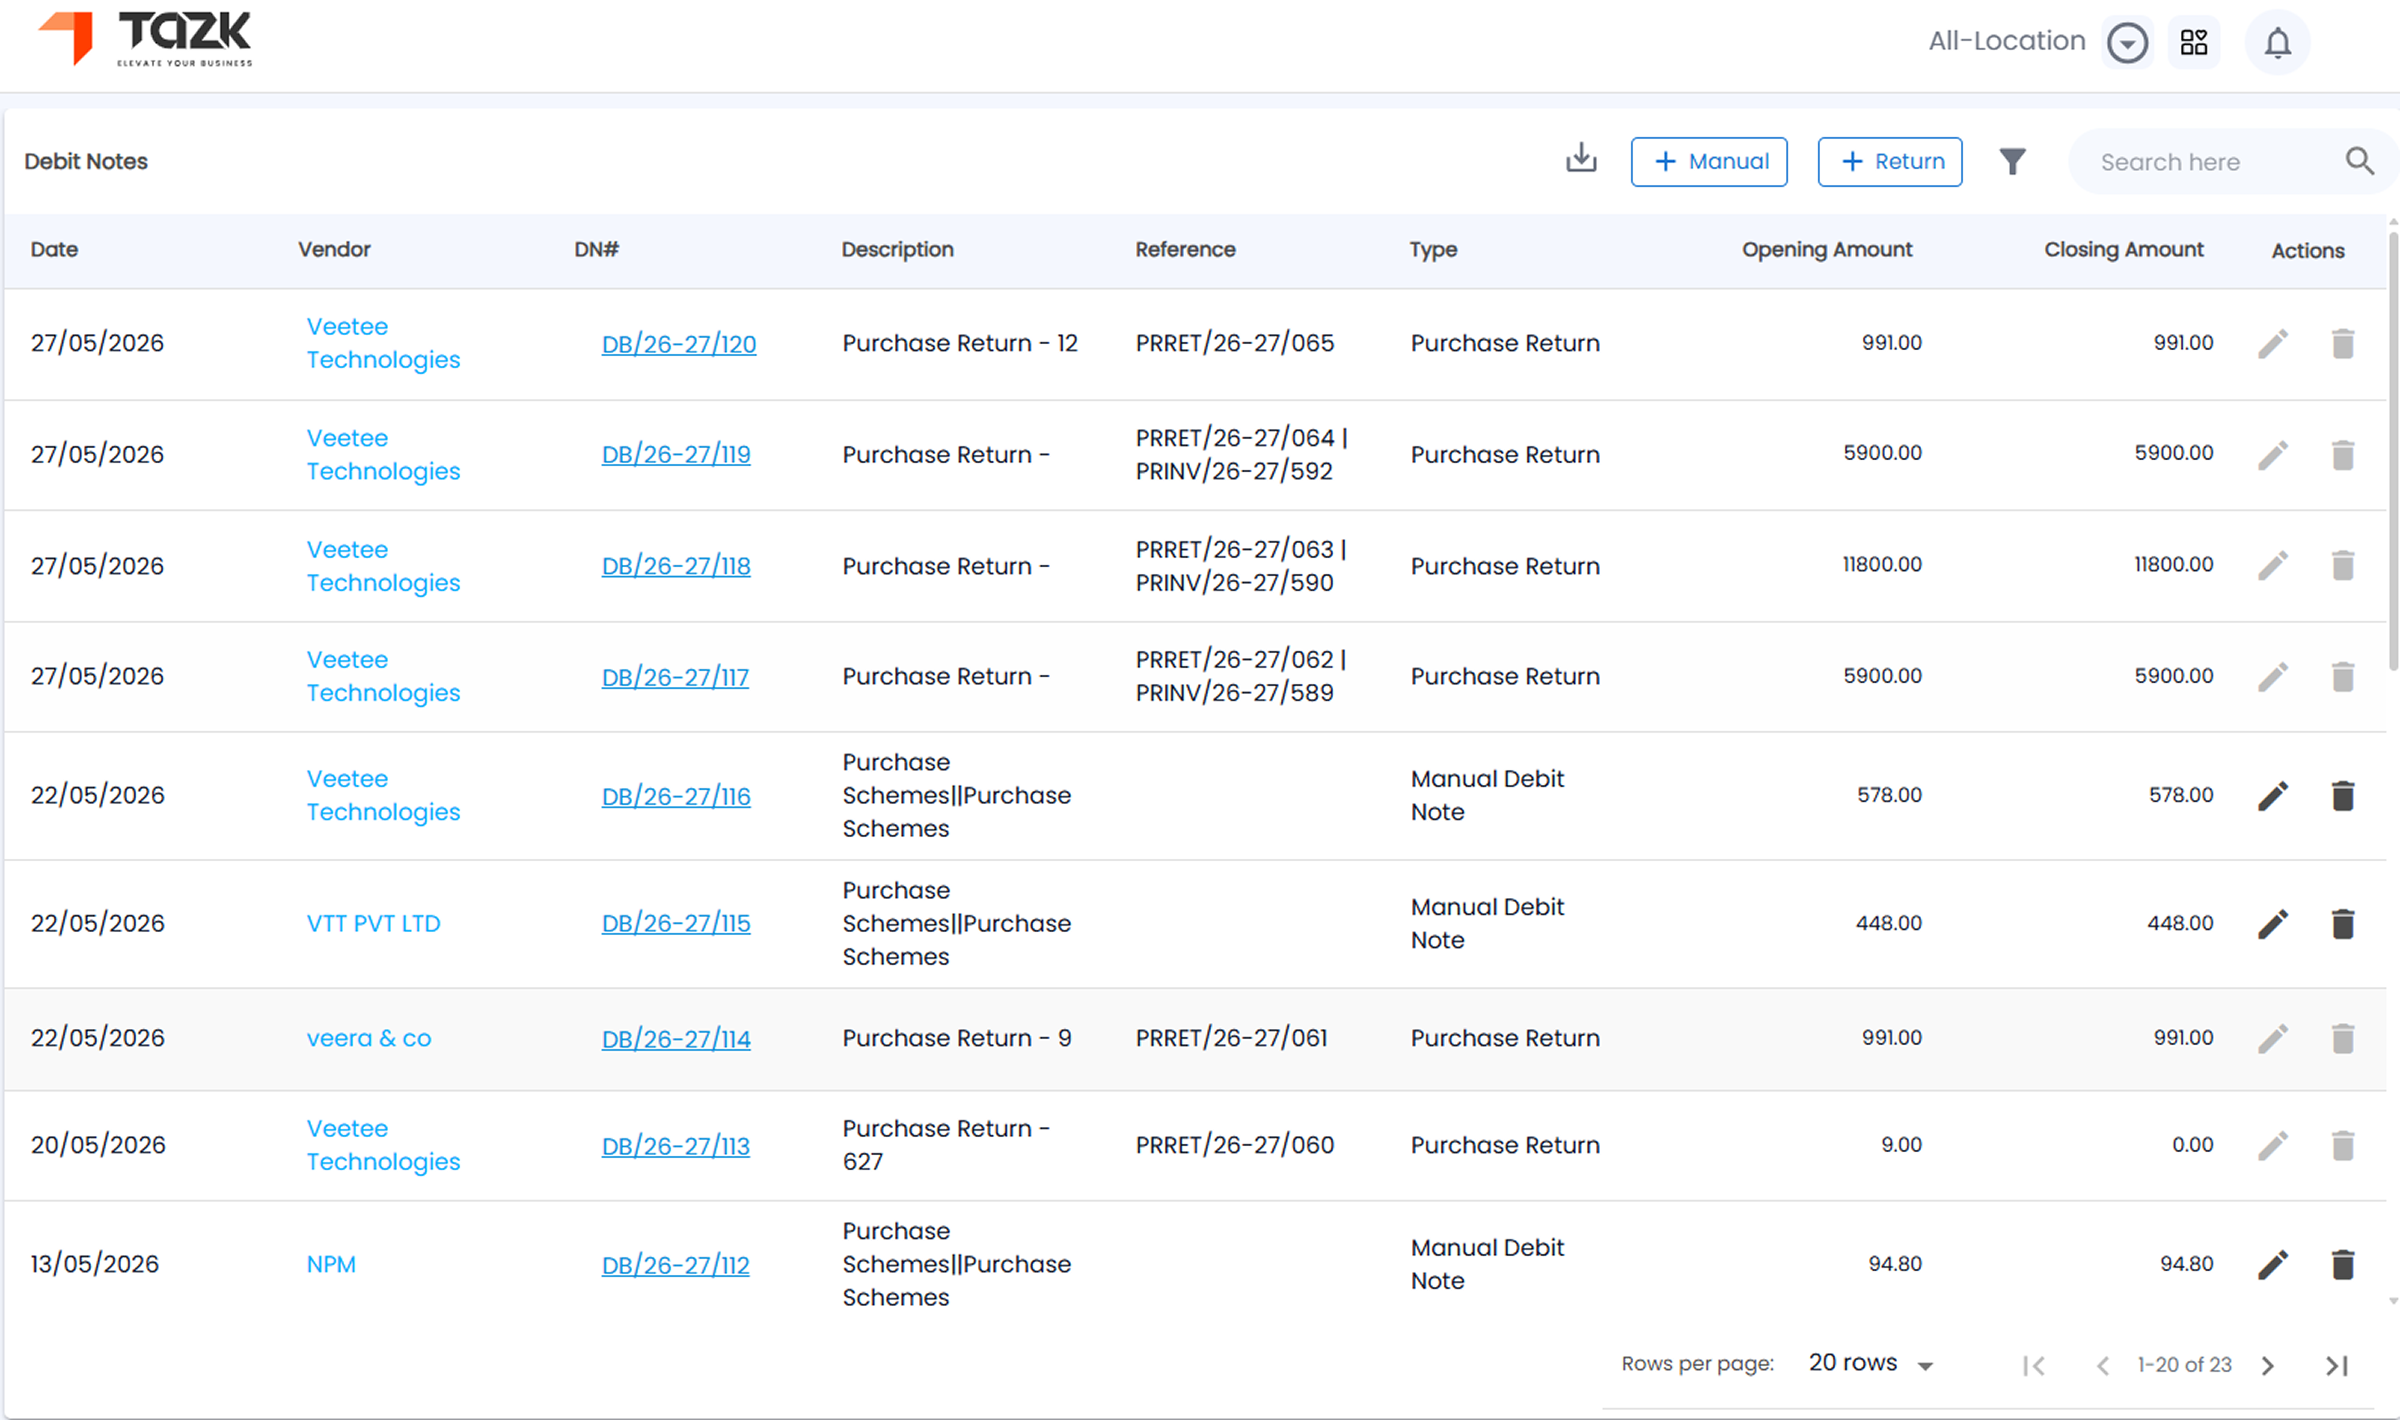
Task: Edit debit note DB/26-27/117
Action: click(2272, 676)
